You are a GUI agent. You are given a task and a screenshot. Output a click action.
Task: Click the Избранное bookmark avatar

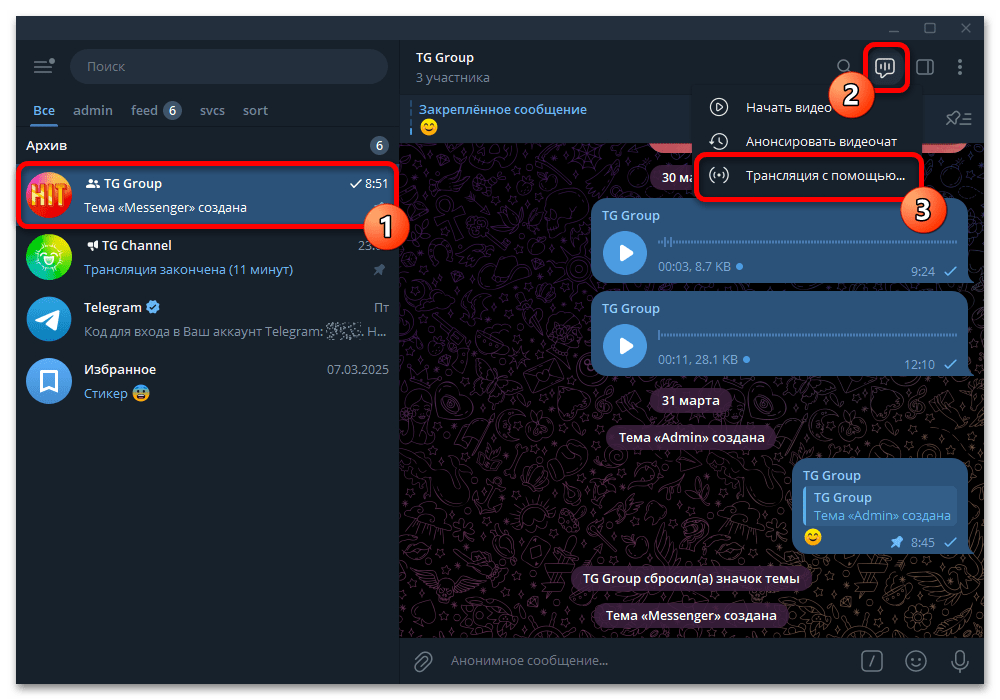click(49, 381)
